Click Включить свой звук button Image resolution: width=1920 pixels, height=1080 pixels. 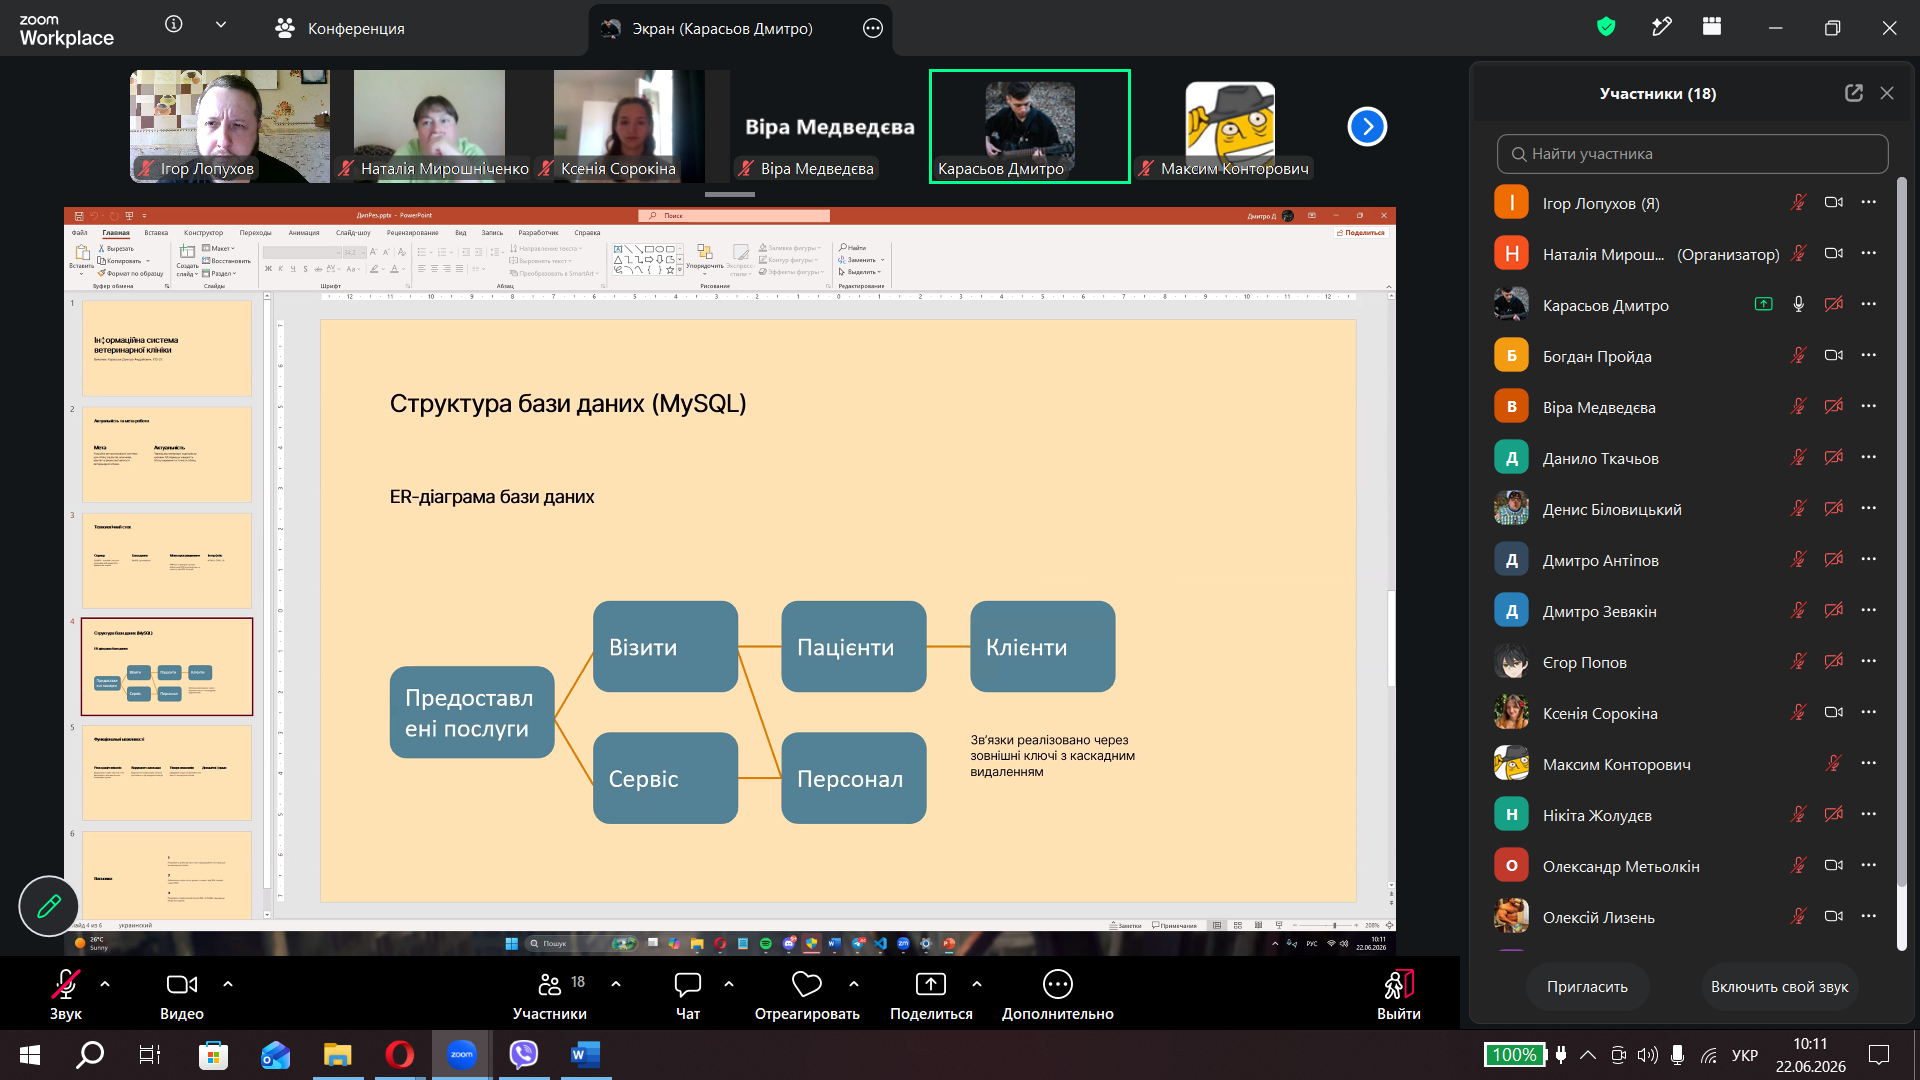1779,987
